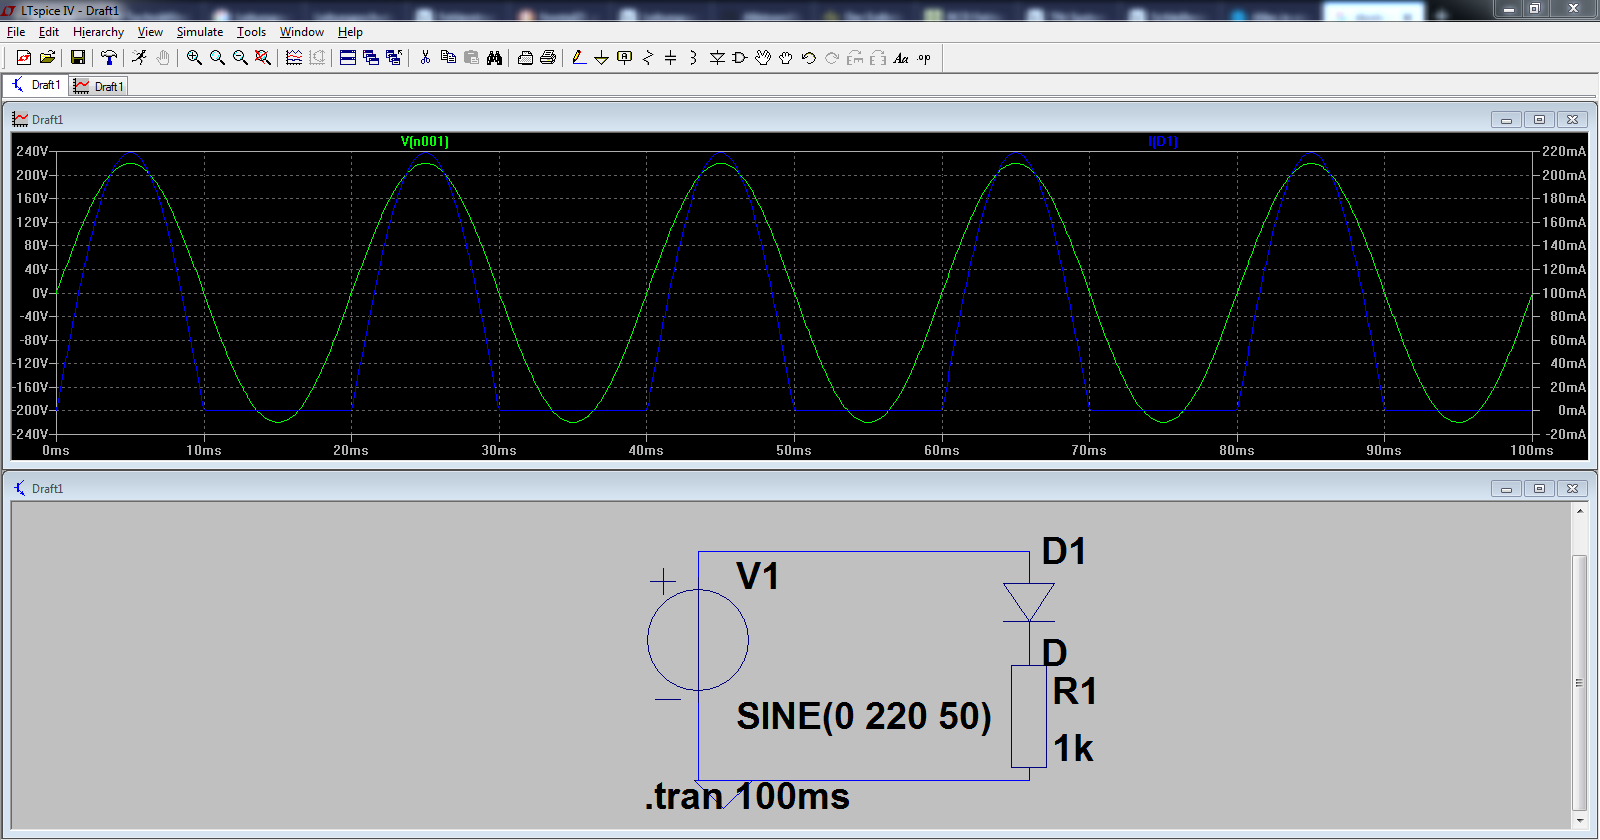Screen dimensions: 1600x840
Task: Click the V1 voltage source label
Action: point(757,576)
